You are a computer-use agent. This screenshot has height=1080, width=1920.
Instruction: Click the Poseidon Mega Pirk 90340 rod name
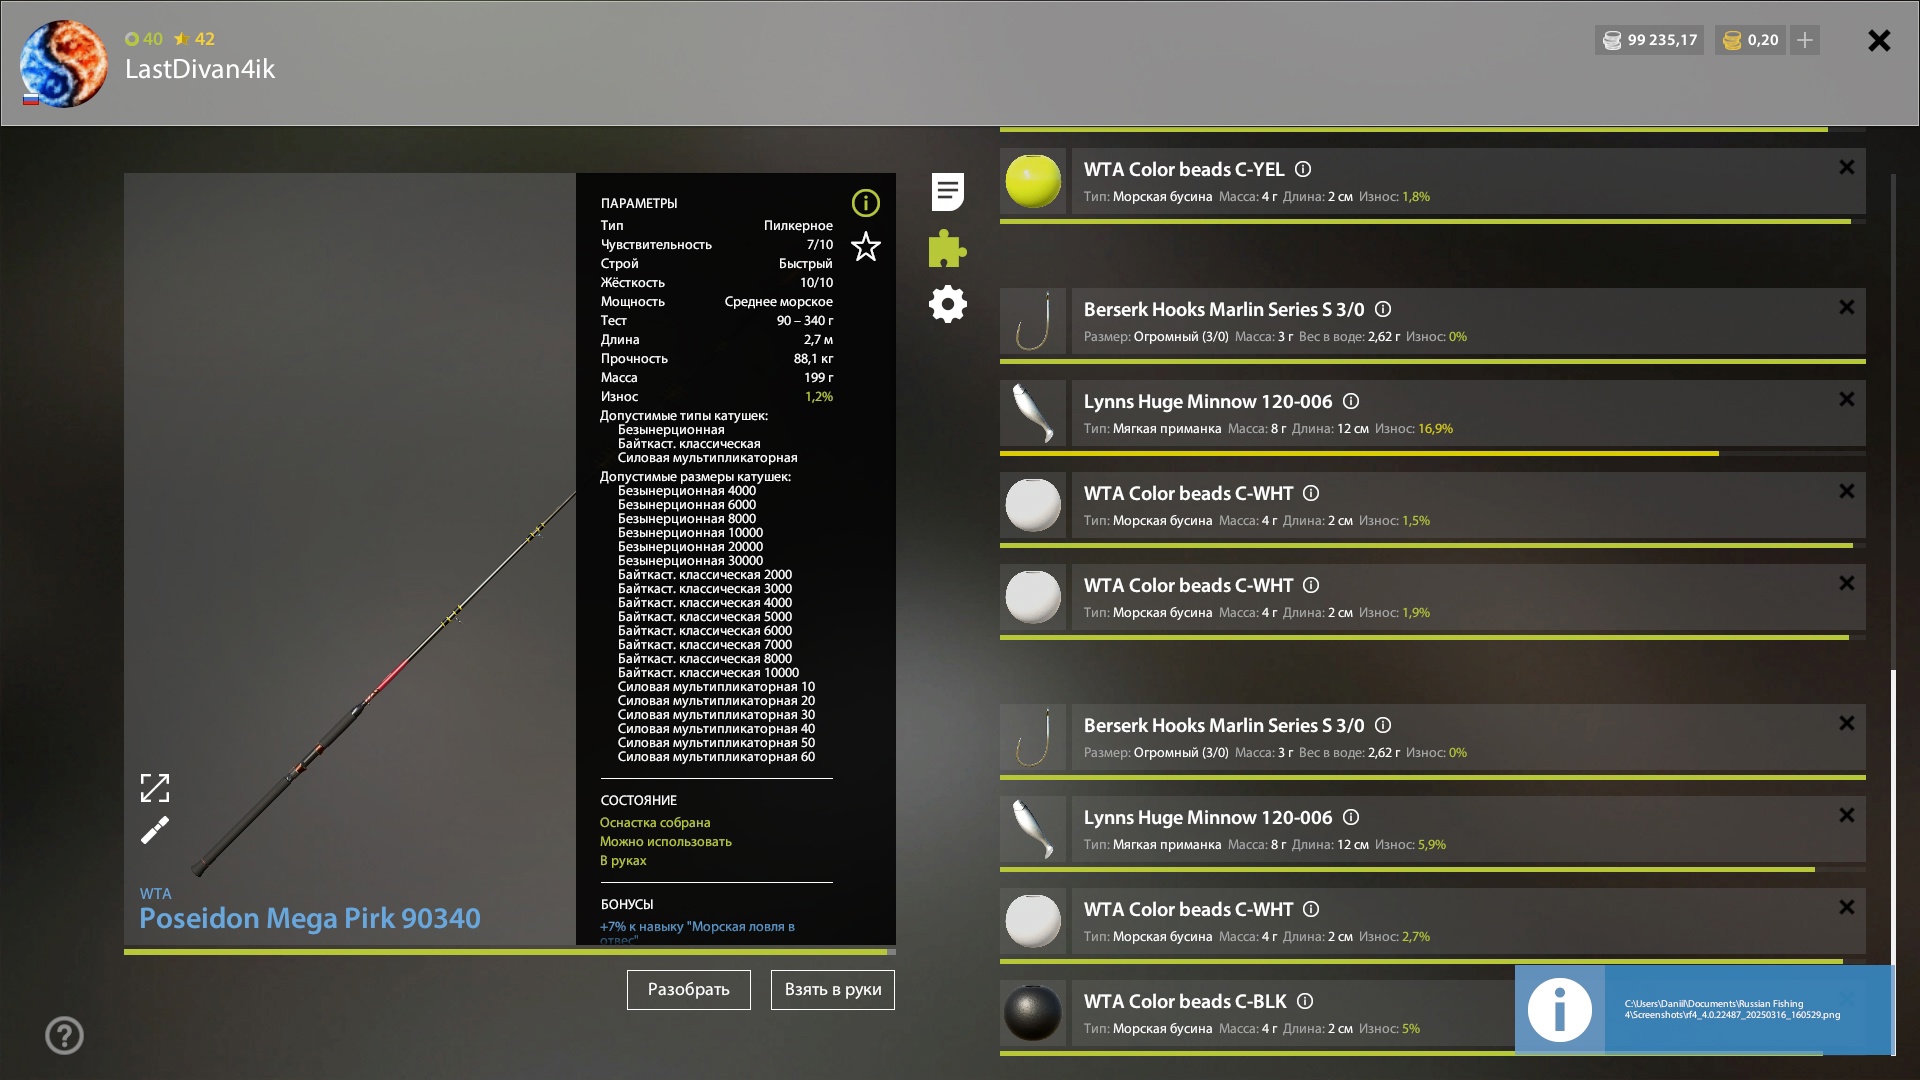(x=310, y=919)
